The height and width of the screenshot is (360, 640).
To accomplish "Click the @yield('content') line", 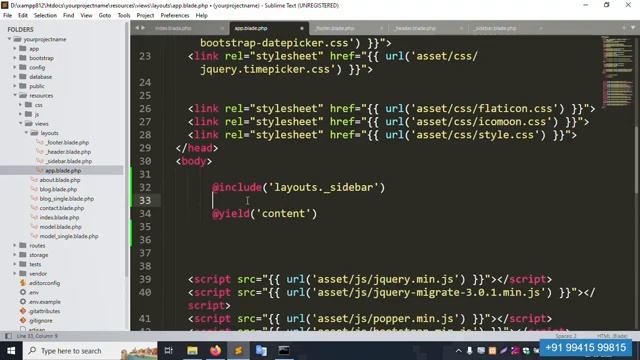I will pyautogui.click(x=264, y=213).
